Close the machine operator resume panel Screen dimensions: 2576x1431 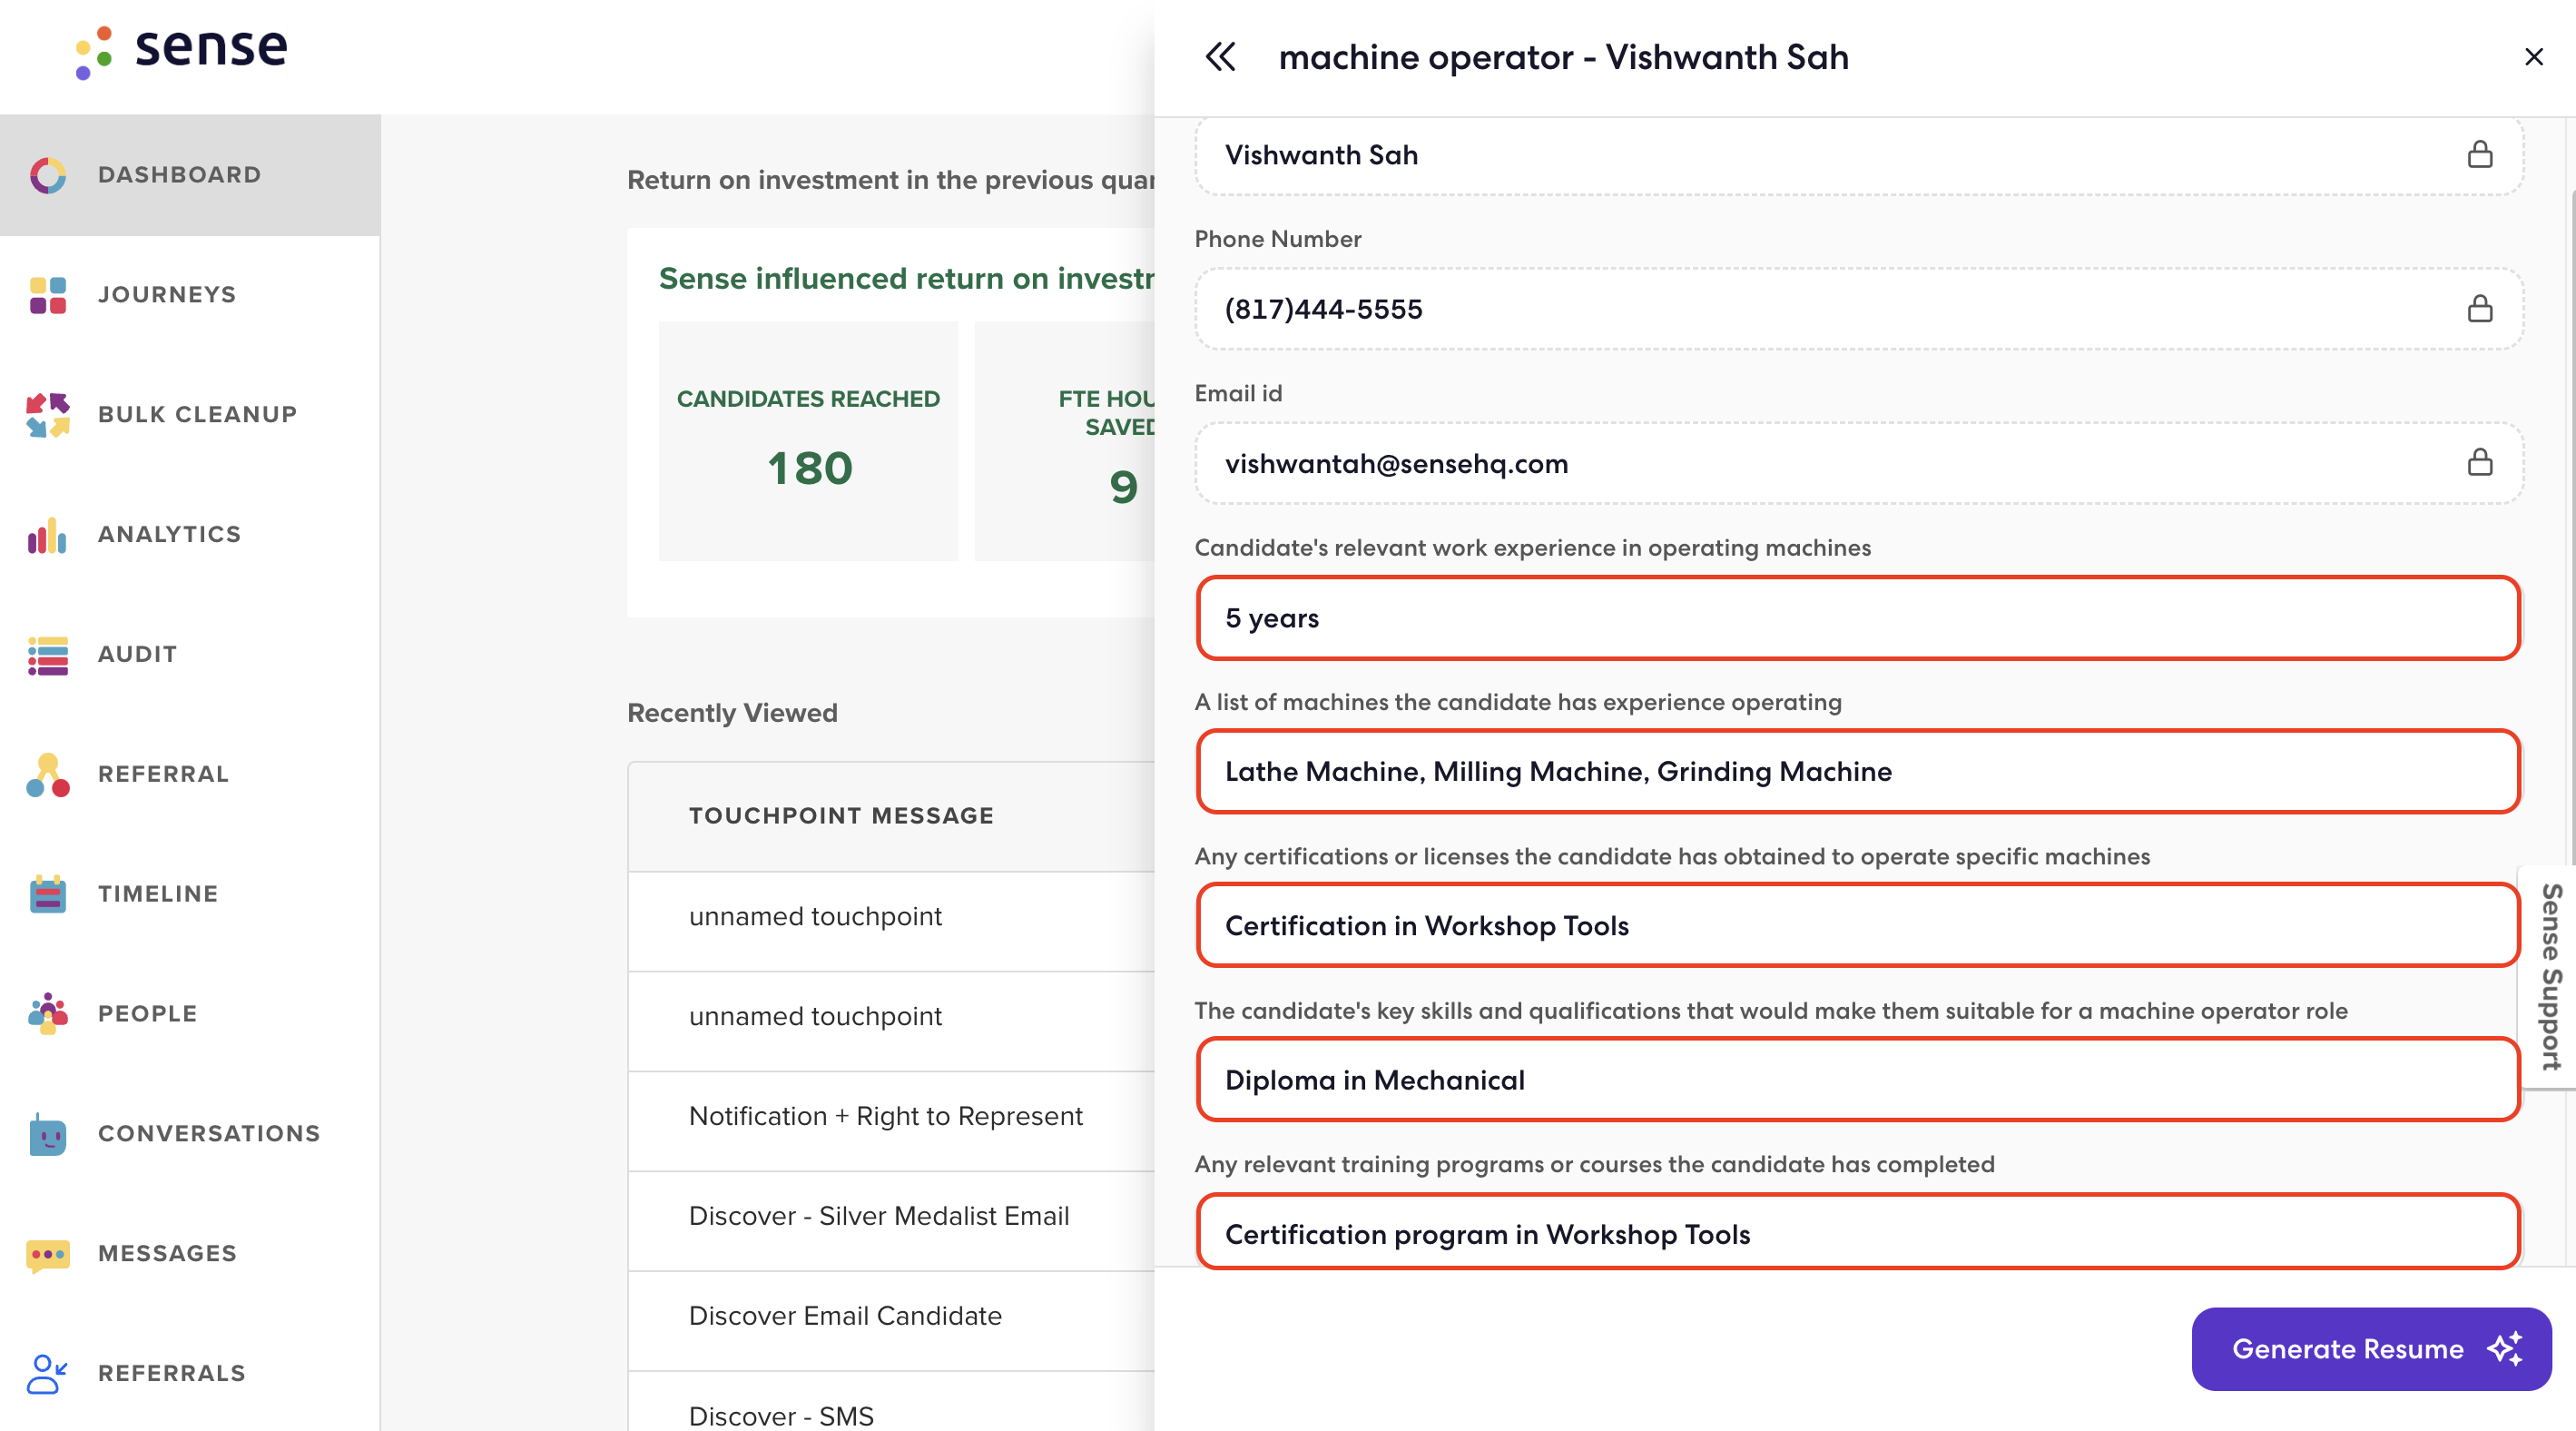(2533, 57)
